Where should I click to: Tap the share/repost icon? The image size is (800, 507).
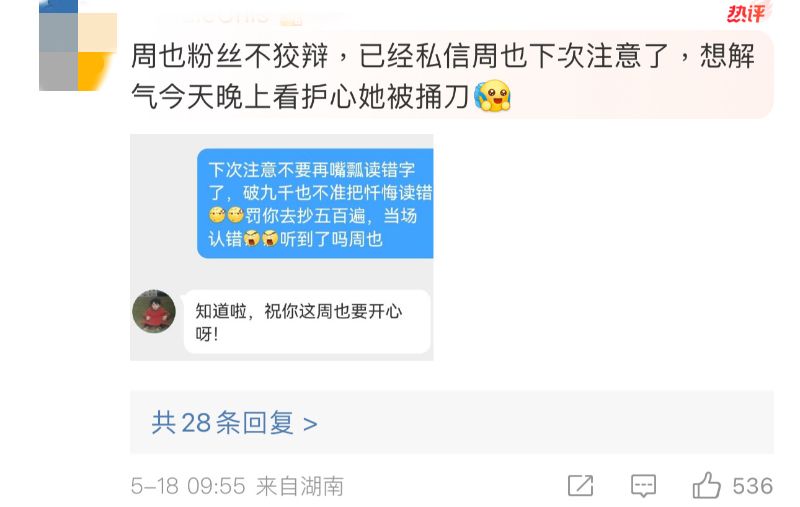(581, 486)
